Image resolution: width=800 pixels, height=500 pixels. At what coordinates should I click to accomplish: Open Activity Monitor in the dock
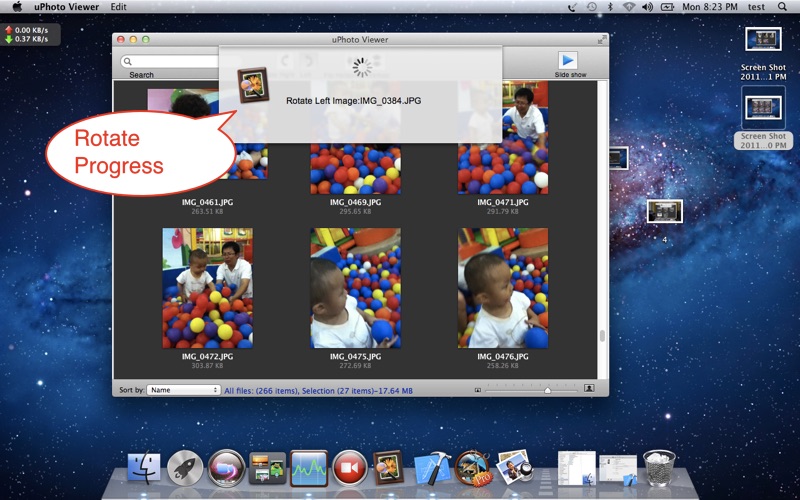point(308,467)
